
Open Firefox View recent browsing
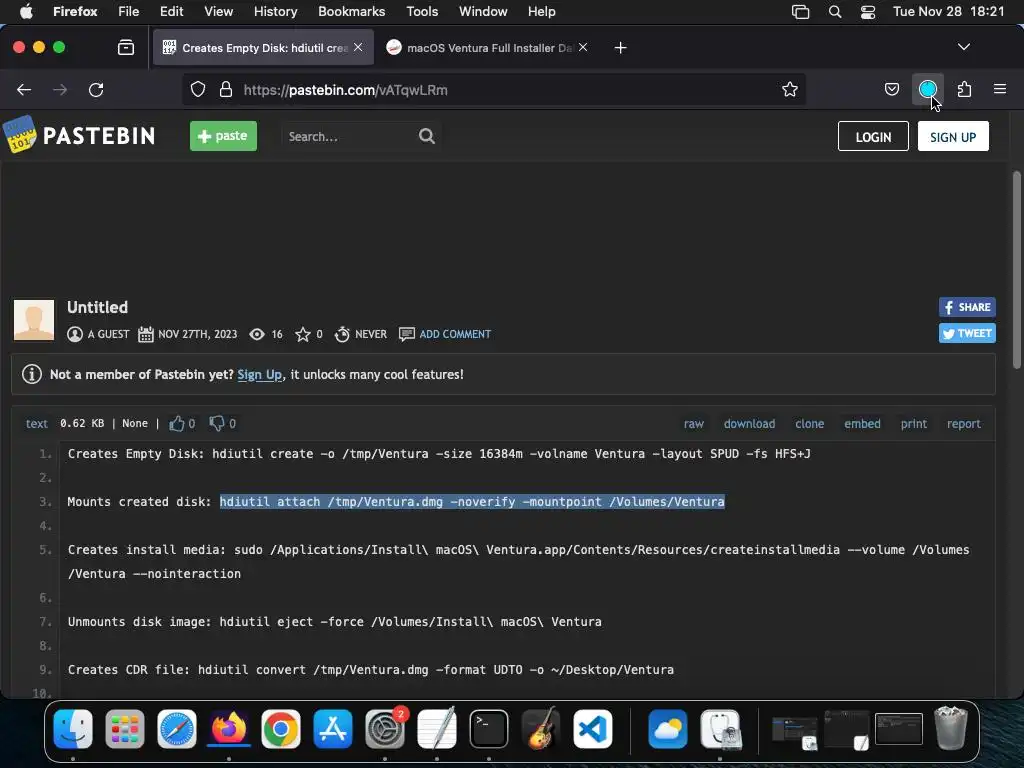click(125, 47)
